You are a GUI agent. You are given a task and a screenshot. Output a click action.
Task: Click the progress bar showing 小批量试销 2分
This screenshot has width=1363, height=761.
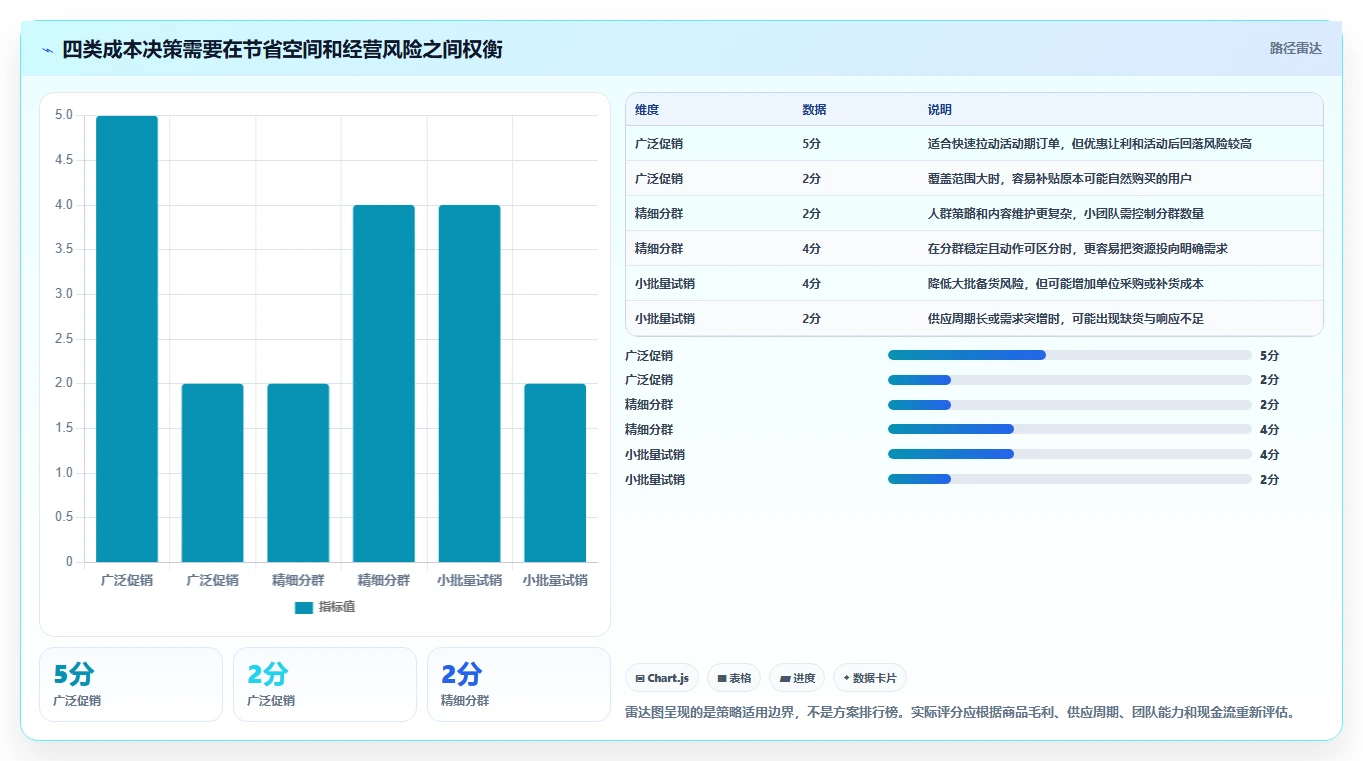tap(1069, 479)
